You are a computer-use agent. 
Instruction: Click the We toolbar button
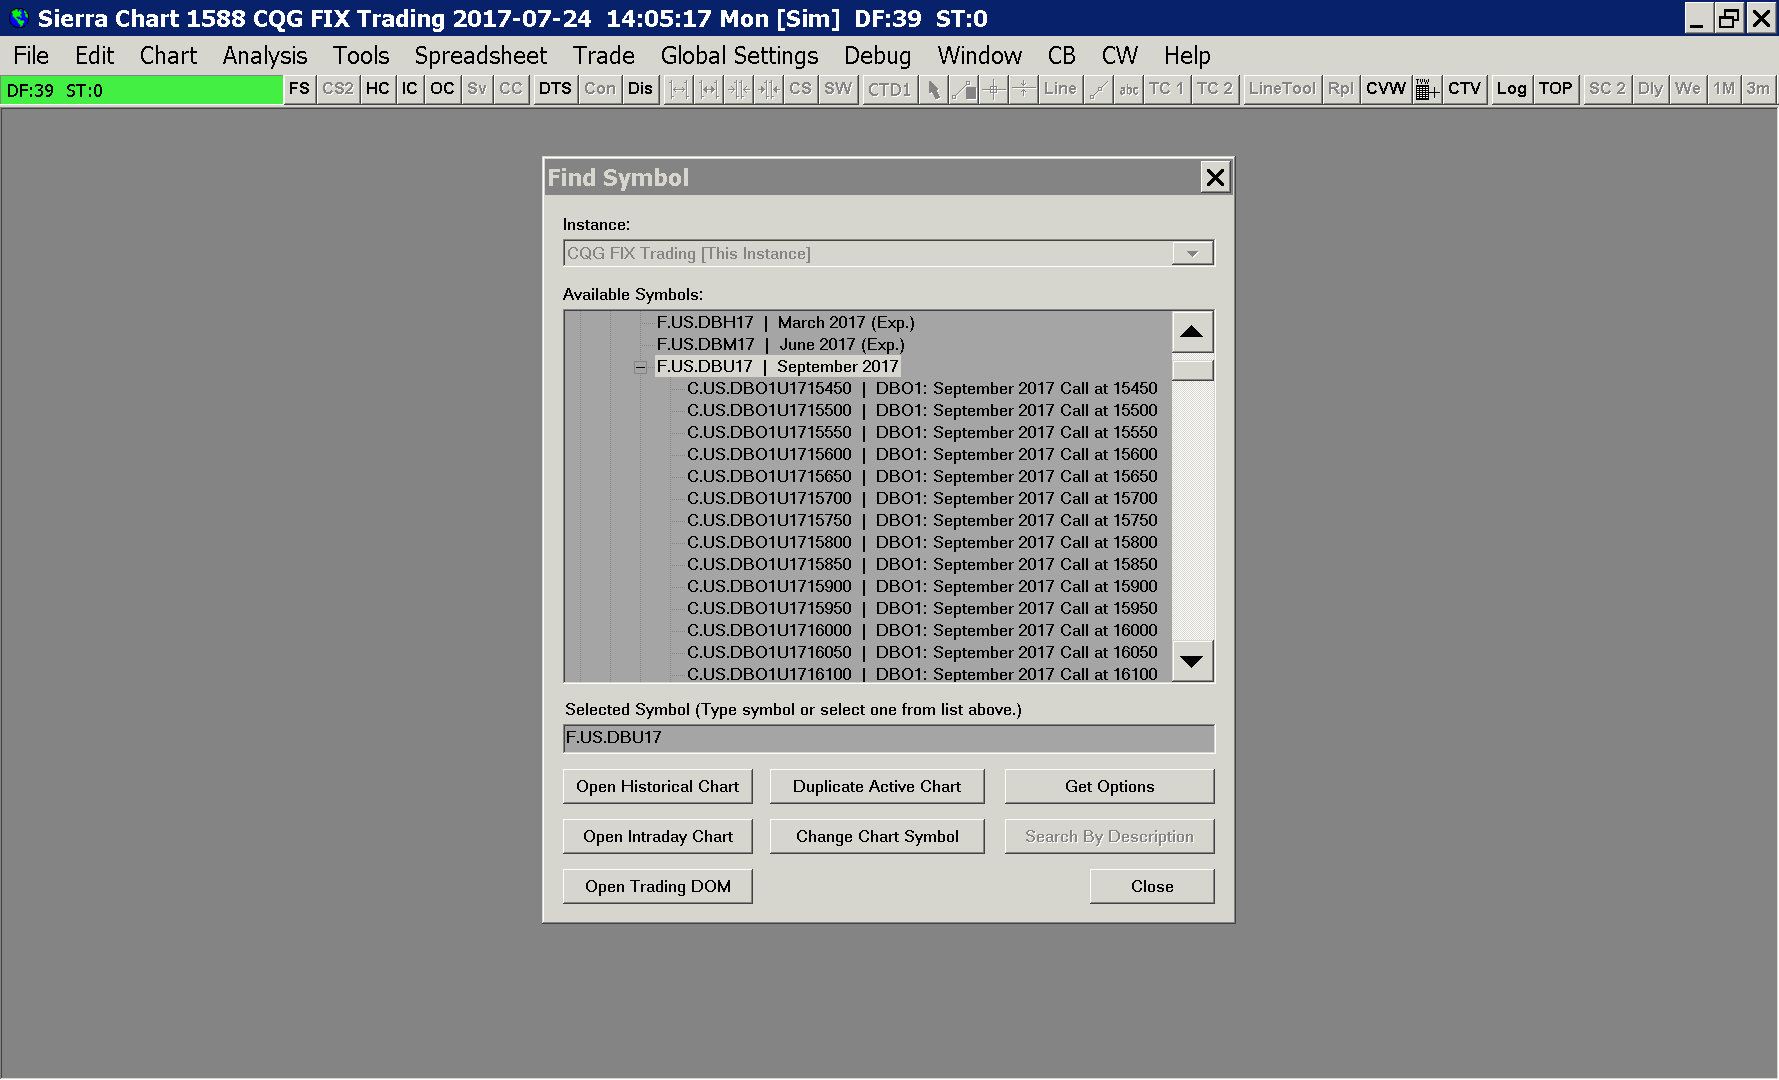point(1688,89)
